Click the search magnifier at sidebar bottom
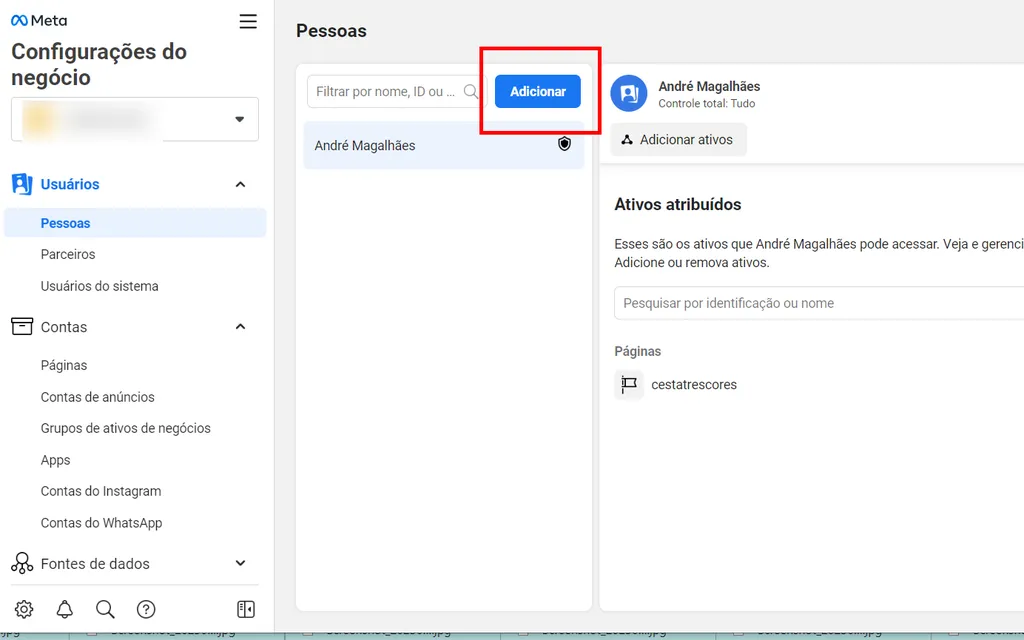The image size is (1024, 640). tap(105, 609)
